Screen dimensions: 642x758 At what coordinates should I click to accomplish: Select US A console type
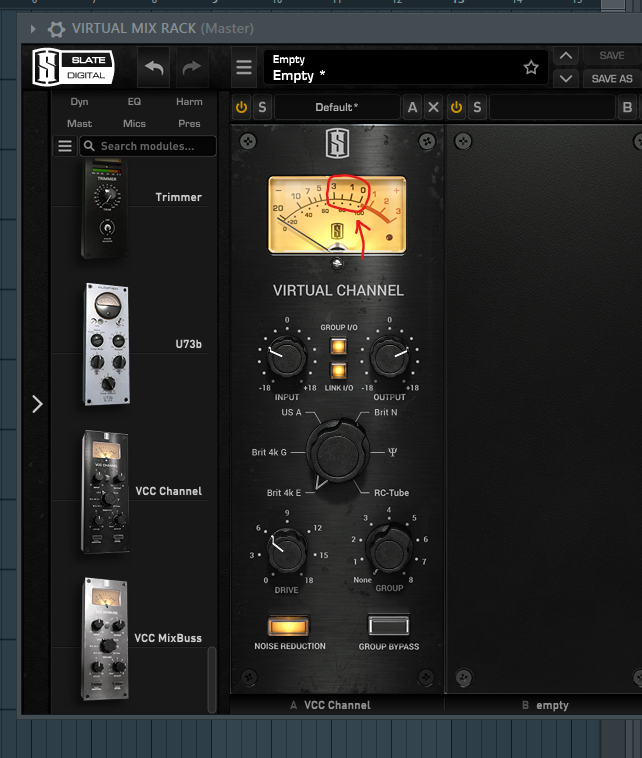(x=291, y=412)
